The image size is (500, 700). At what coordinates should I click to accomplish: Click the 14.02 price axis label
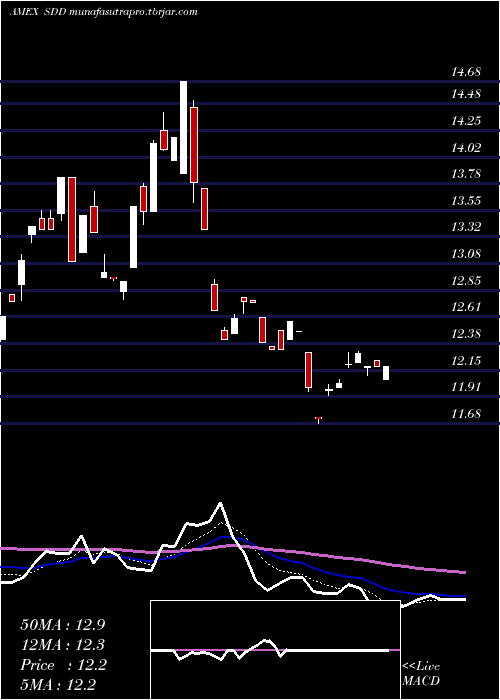(x=466, y=147)
